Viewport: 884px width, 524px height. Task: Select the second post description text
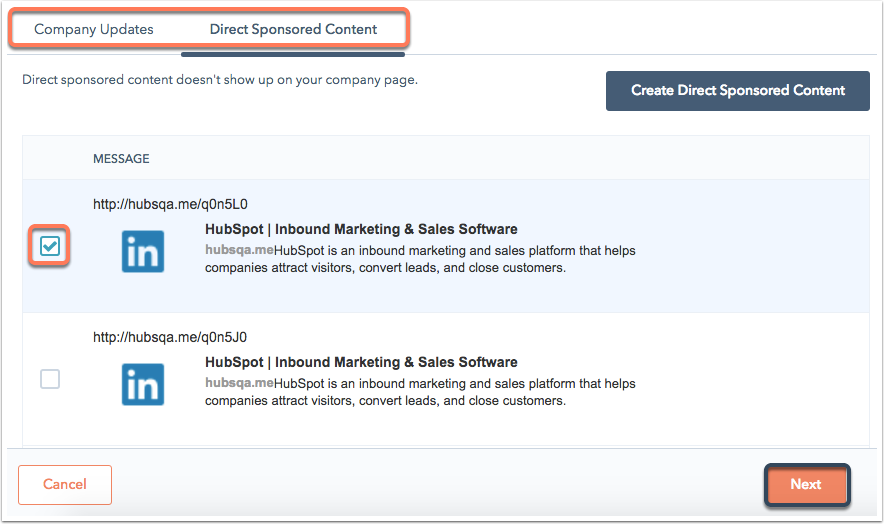pos(421,392)
